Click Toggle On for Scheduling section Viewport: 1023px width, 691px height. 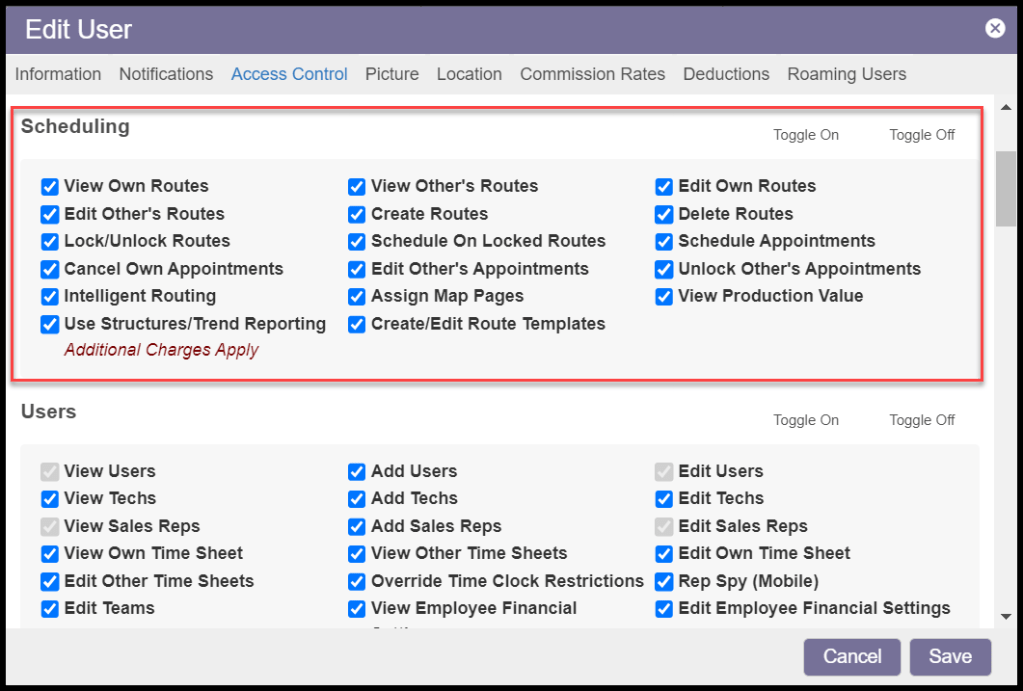point(806,135)
